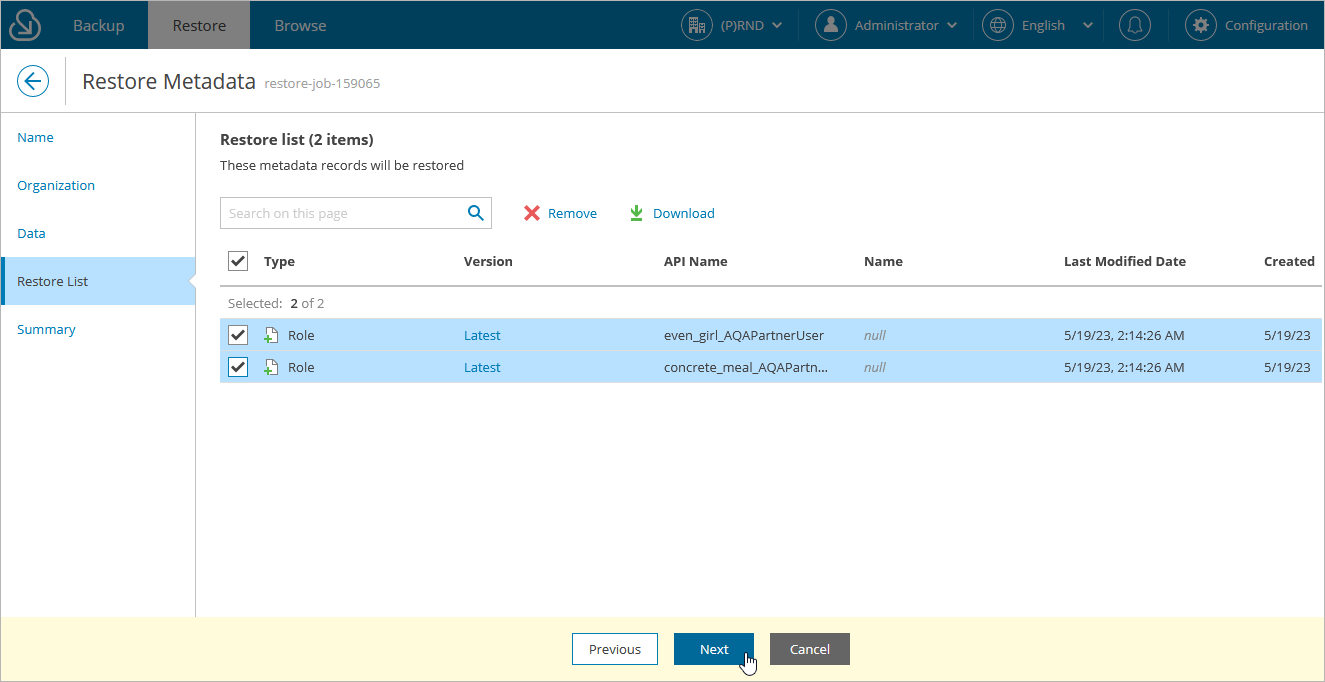Go to the Summary wizard step
The width and height of the screenshot is (1325, 682).
[46, 329]
